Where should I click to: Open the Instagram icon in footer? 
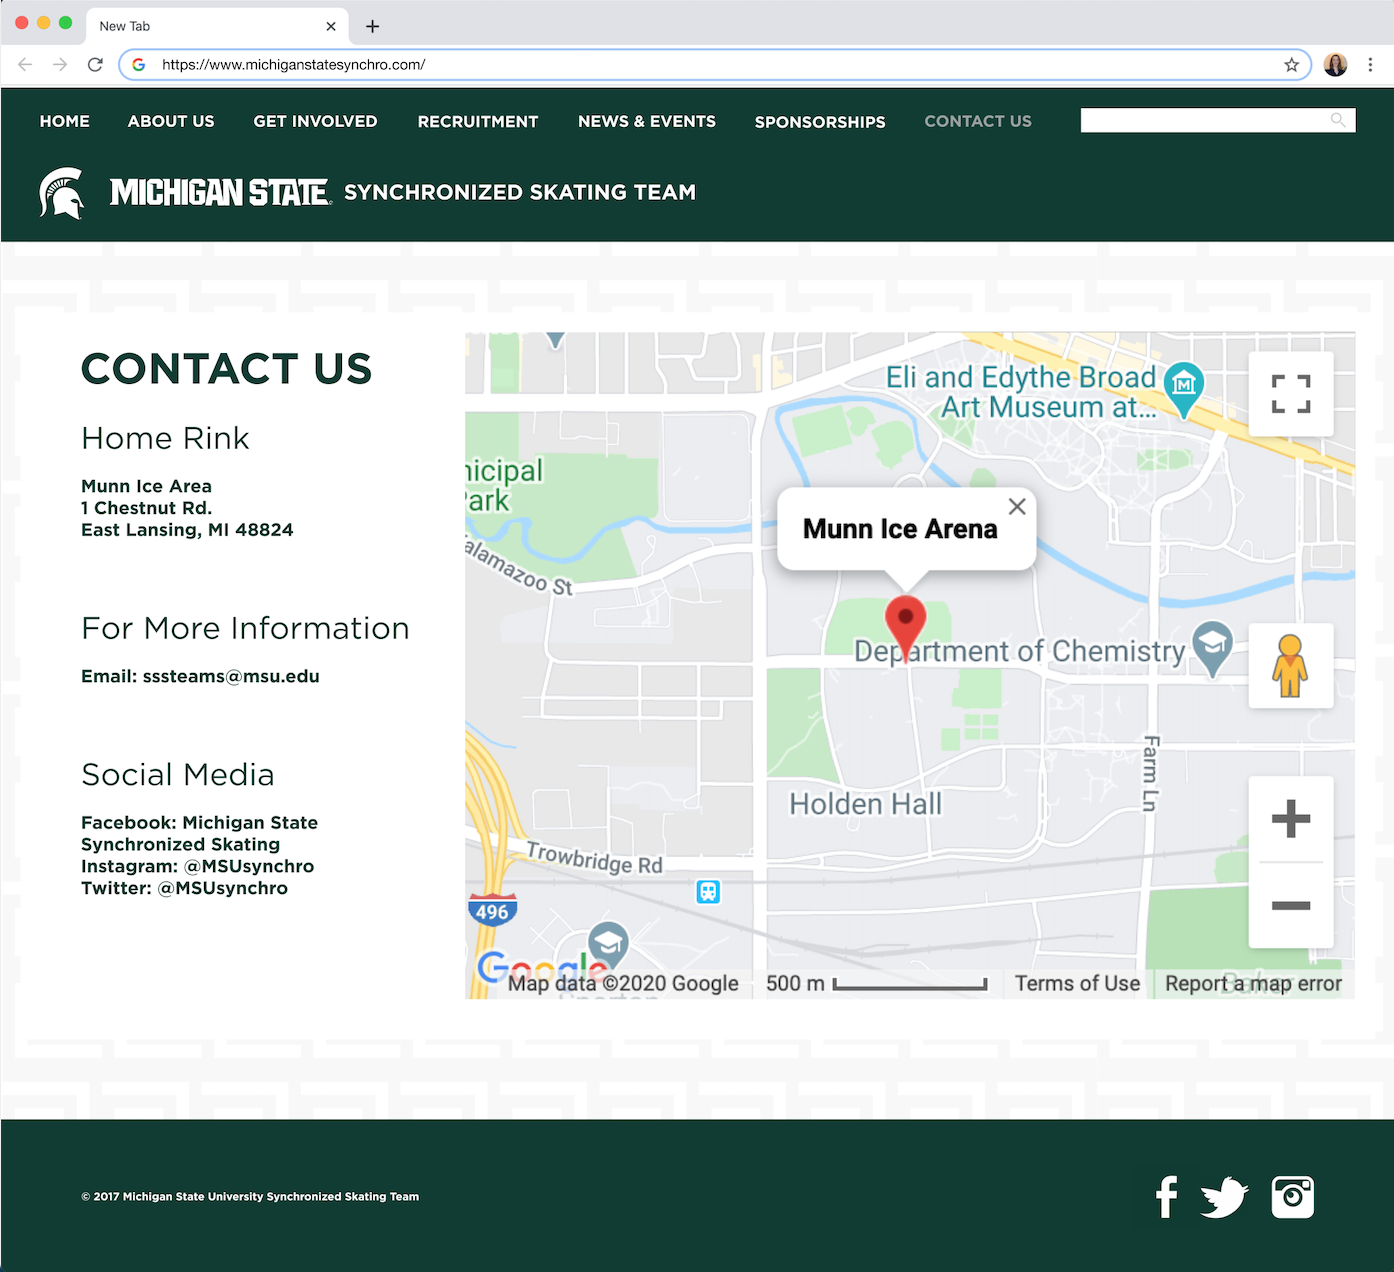pos(1292,1197)
